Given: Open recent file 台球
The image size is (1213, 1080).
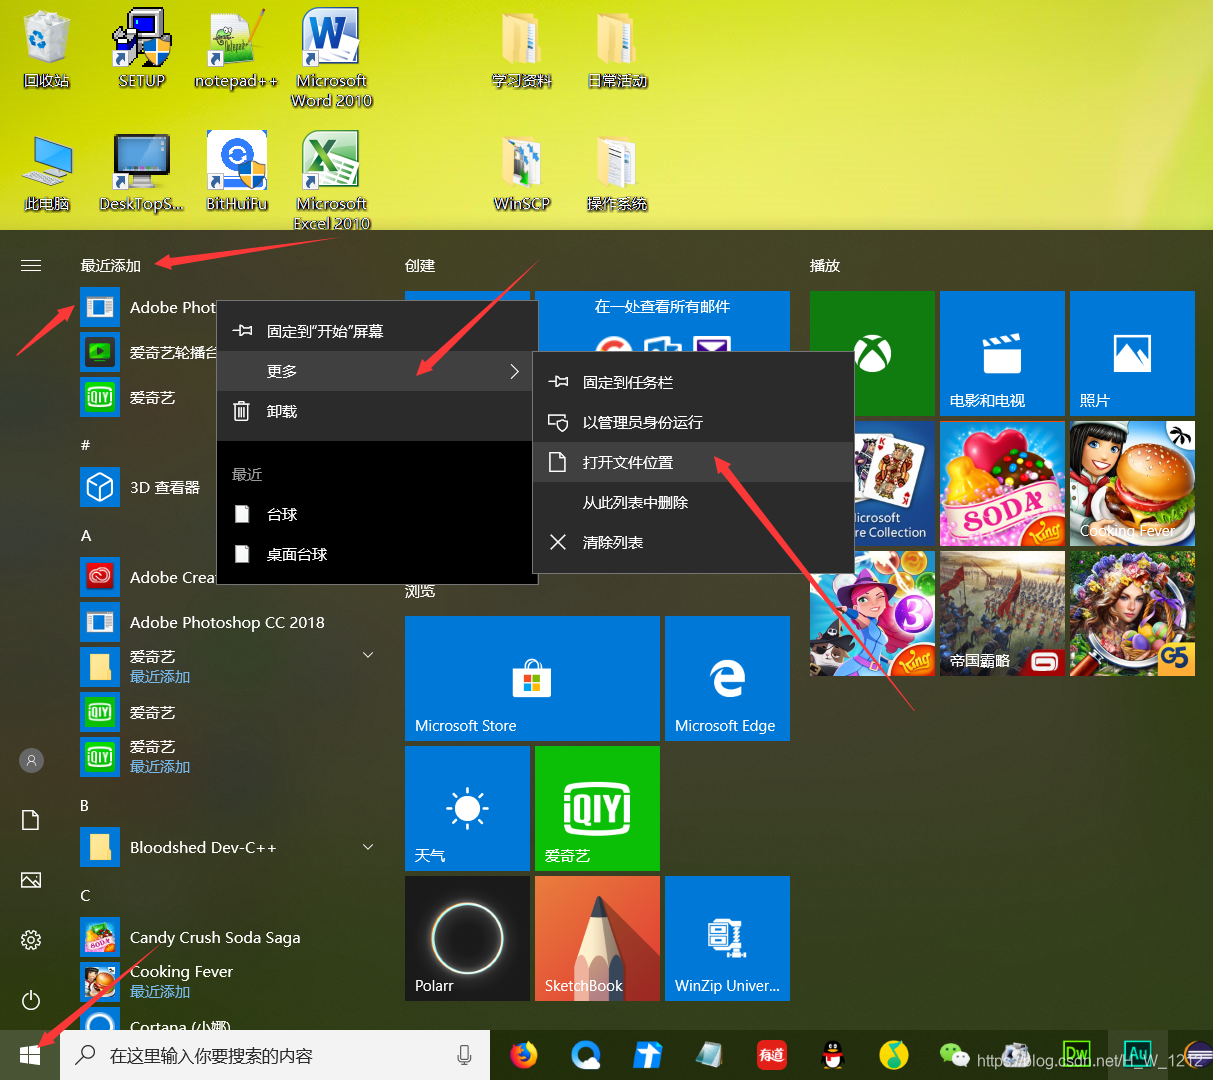Looking at the screenshot, I should 377,514.
